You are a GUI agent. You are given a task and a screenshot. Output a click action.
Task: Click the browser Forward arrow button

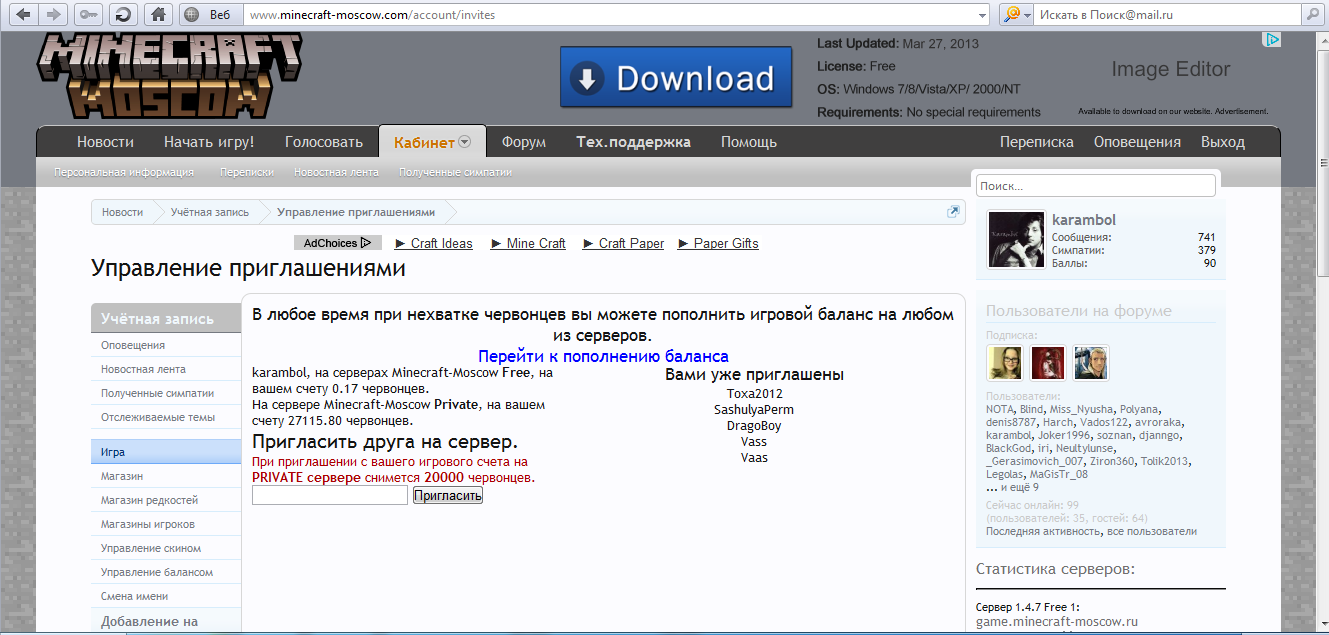55,14
